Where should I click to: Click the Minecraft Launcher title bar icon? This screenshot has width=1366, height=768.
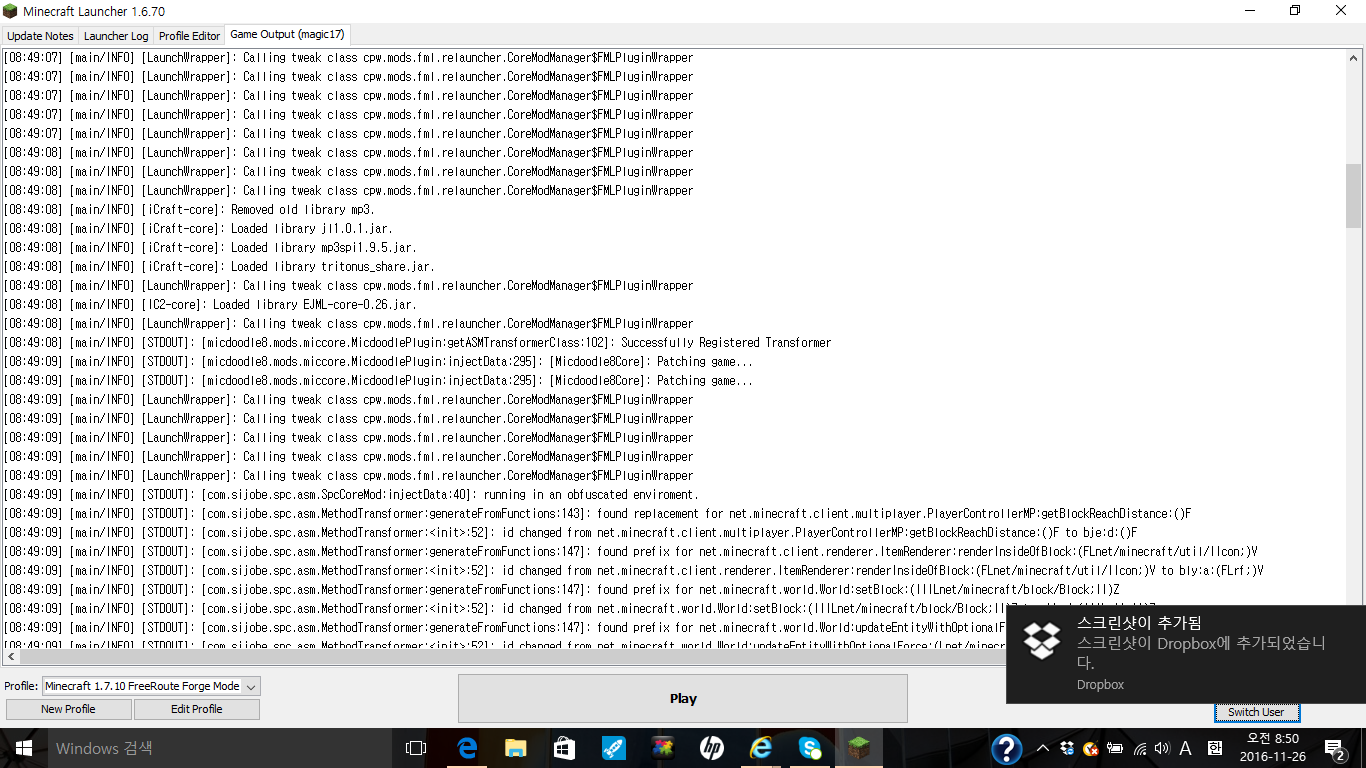click(x=10, y=10)
